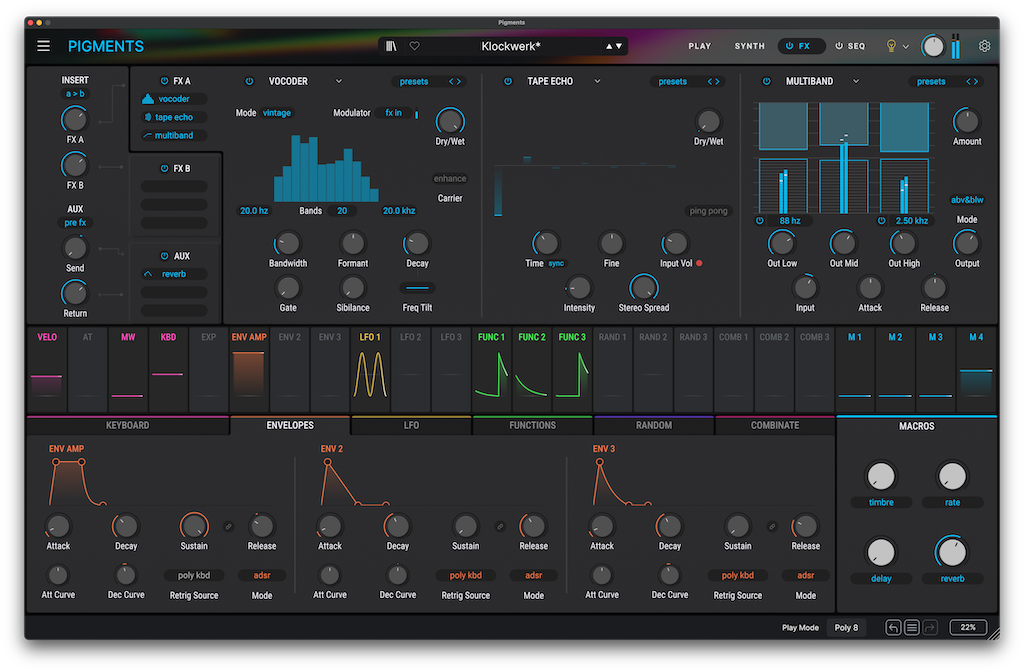This screenshot has width=1024, height=672.
Task: Open the KEYBOARD modulation tab
Action: pyautogui.click(x=127, y=425)
